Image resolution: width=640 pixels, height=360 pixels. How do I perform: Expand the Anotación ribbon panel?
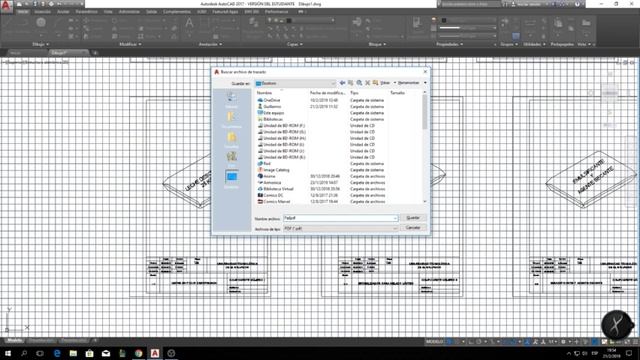pos(210,44)
